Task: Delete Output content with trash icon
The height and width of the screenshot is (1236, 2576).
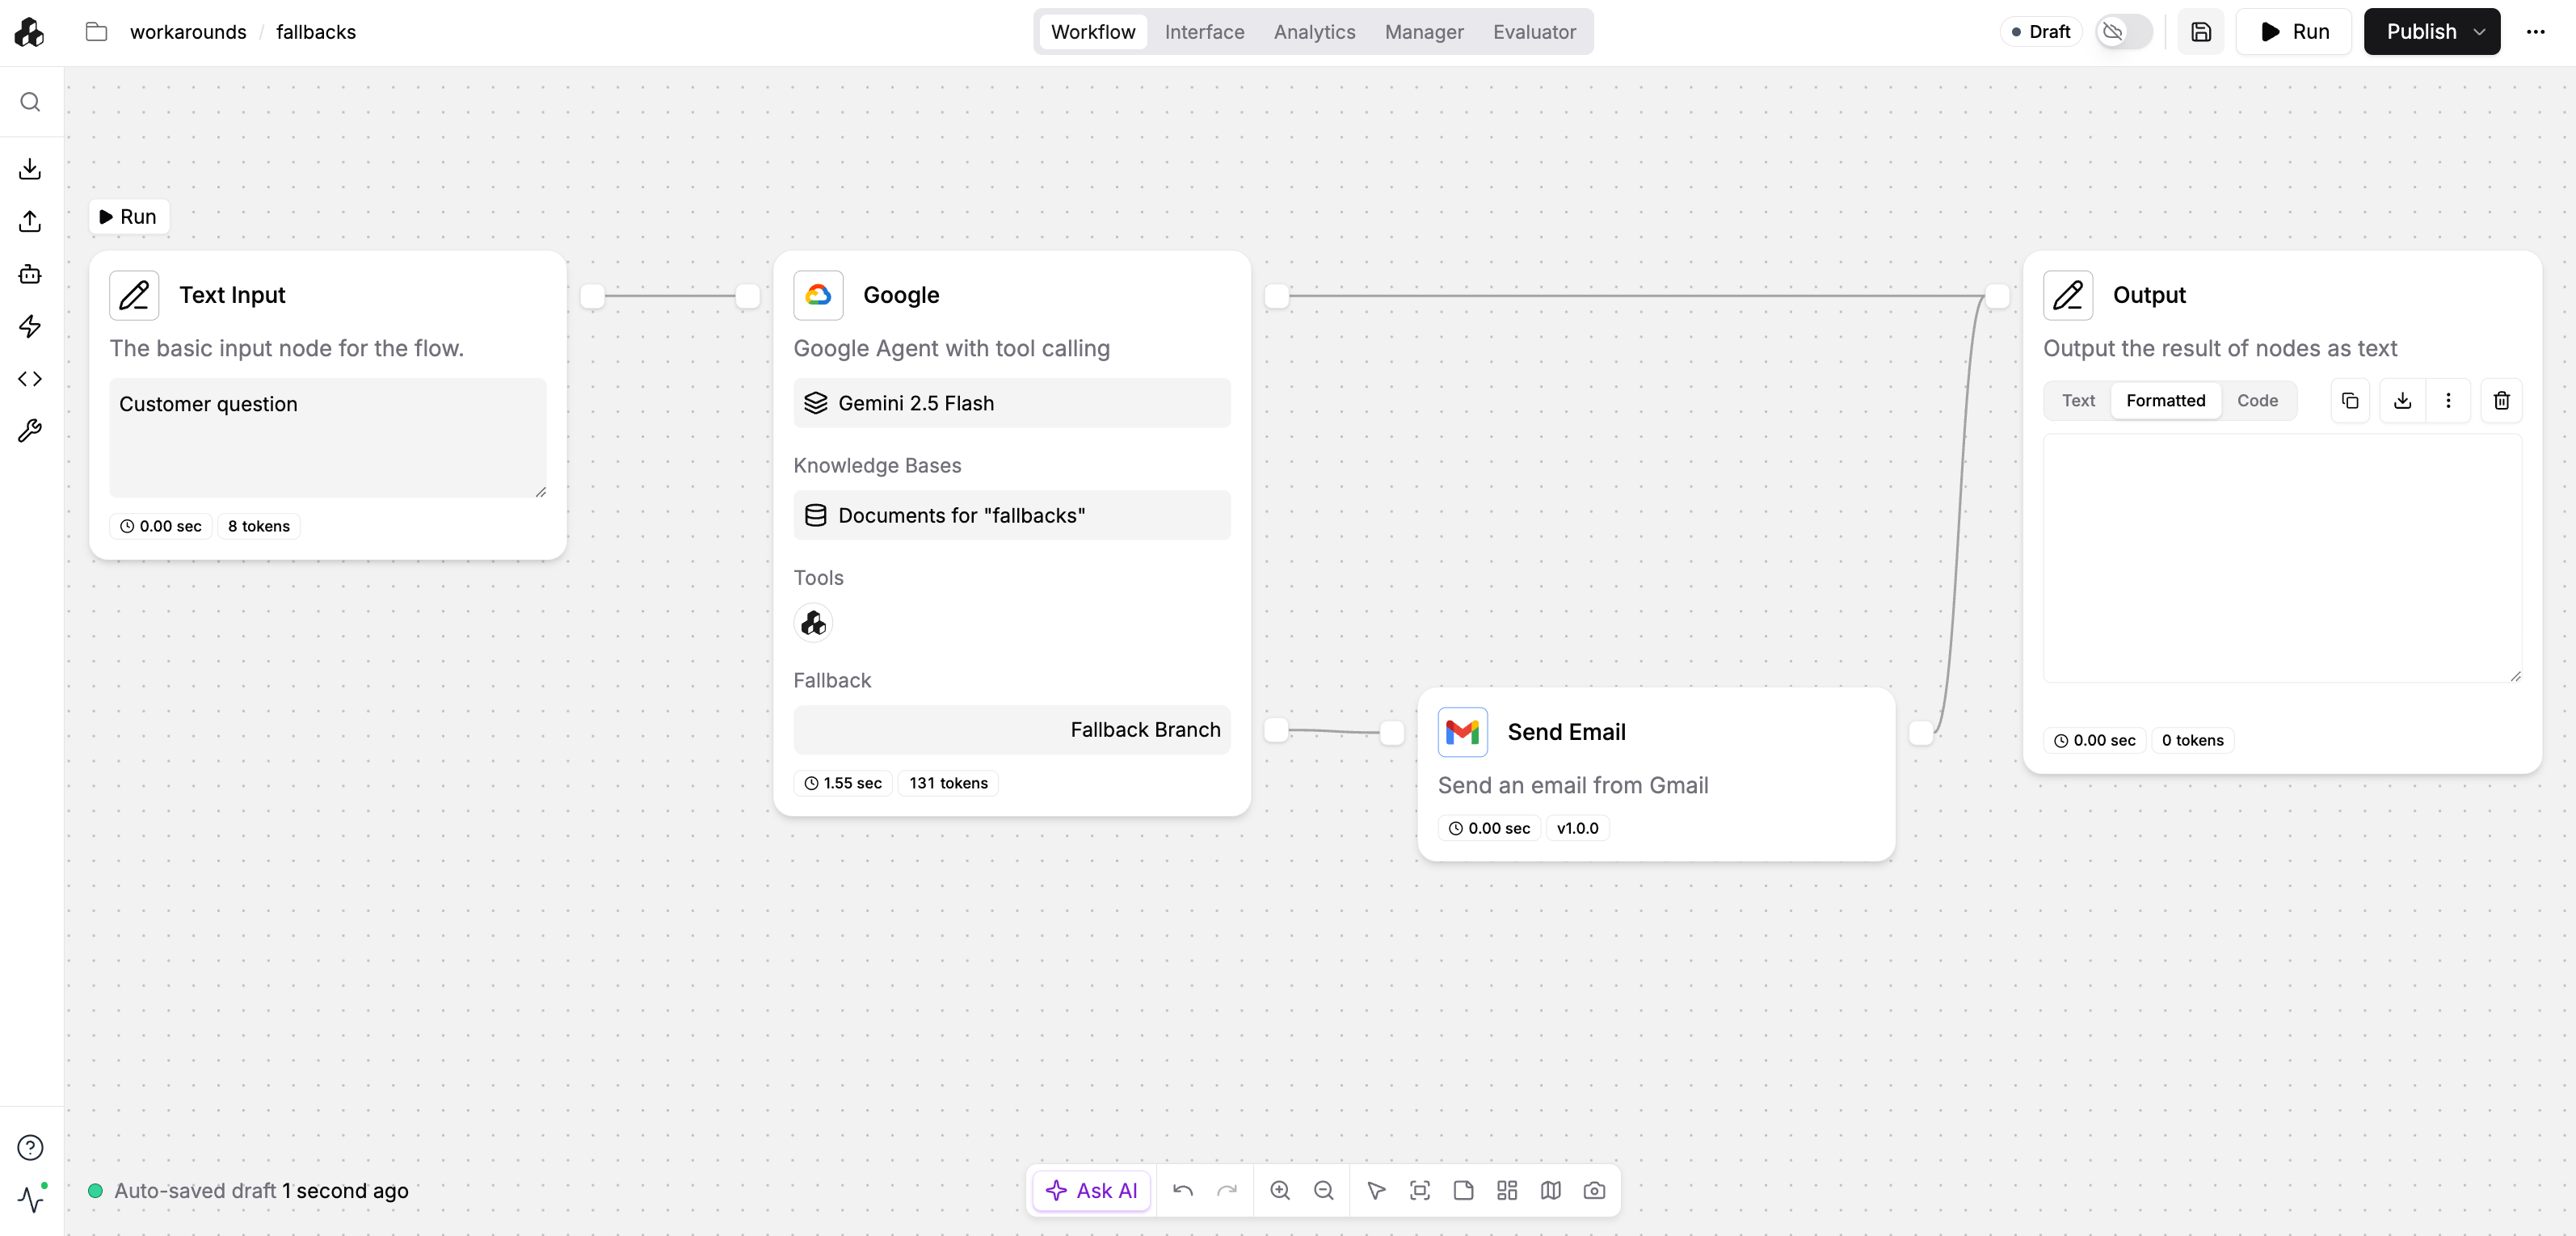Action: (x=2501, y=400)
